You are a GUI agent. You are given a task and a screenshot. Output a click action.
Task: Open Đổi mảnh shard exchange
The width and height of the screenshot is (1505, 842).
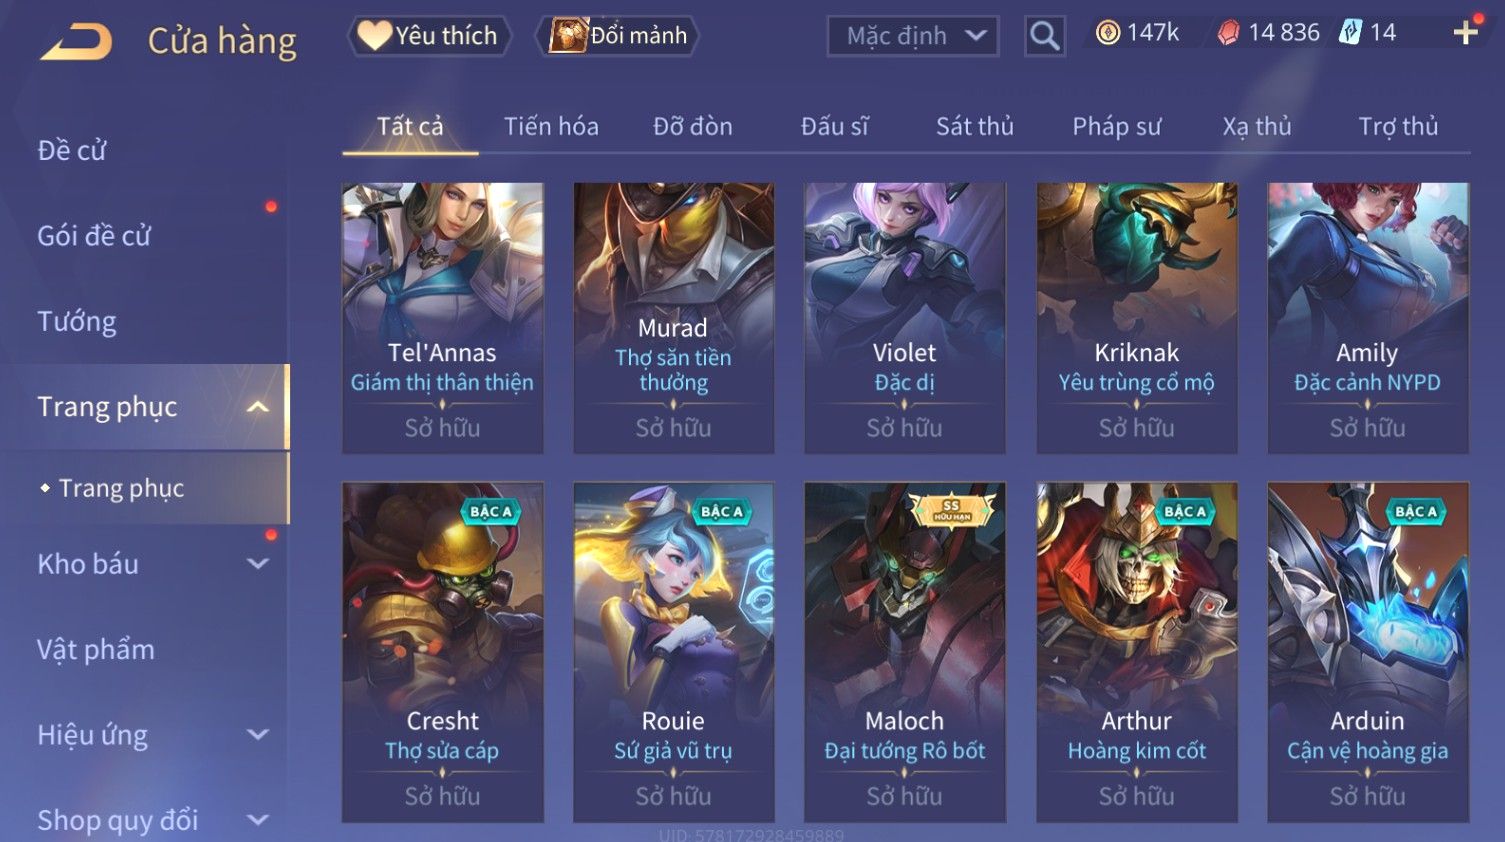[x=617, y=36]
